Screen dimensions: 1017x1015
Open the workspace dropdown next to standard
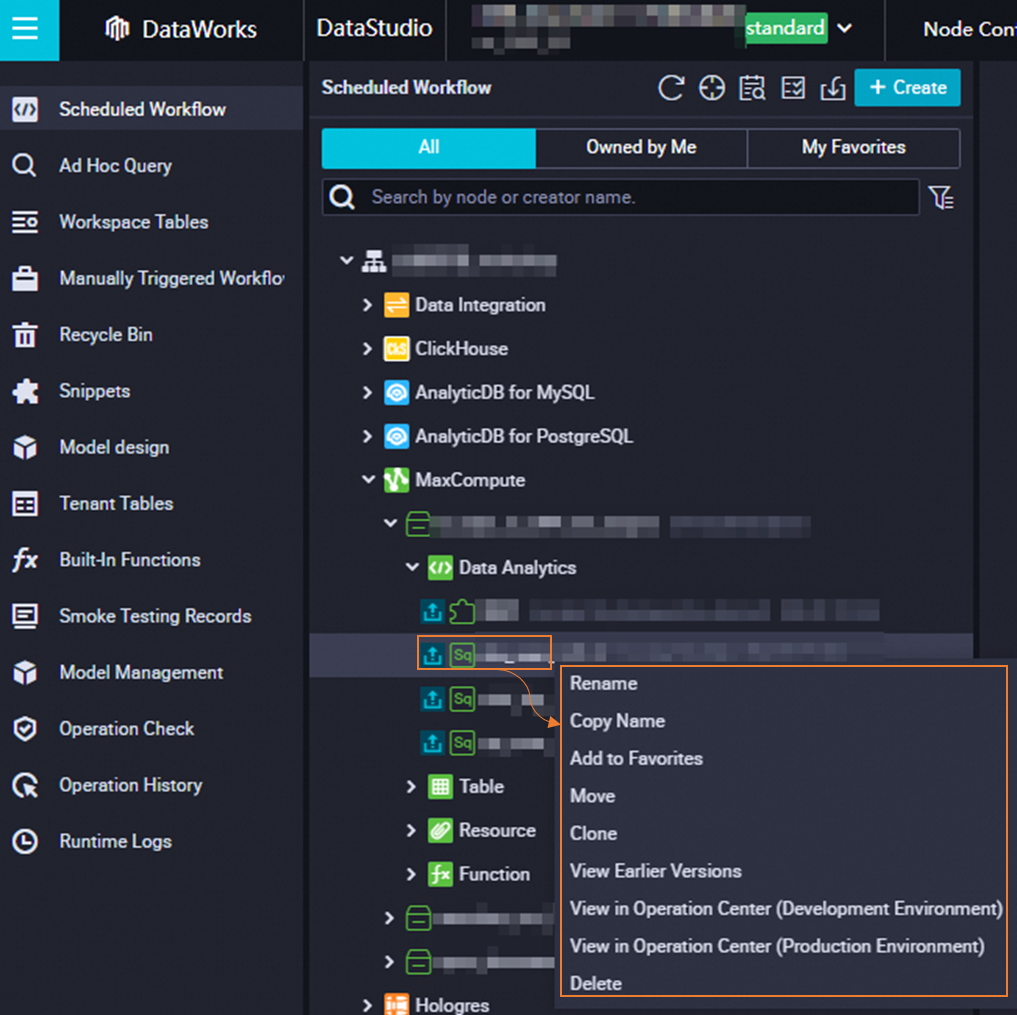[x=844, y=29]
